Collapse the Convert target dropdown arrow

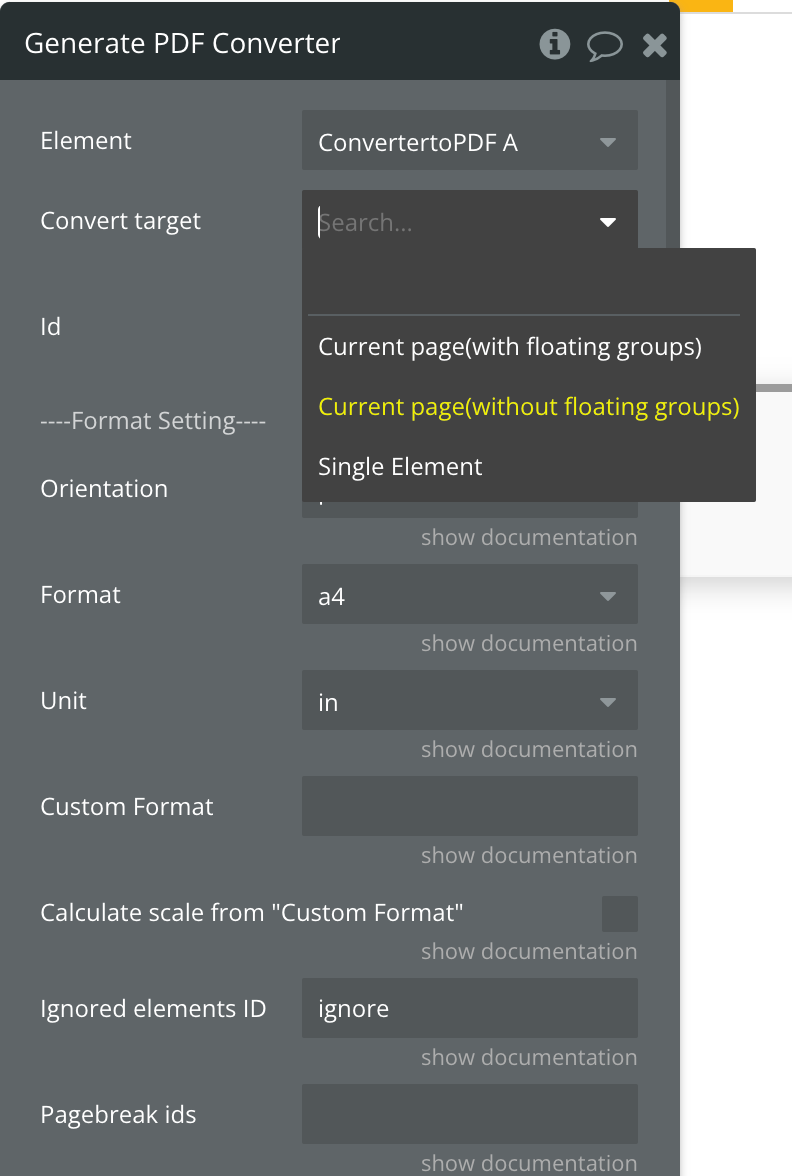608,222
